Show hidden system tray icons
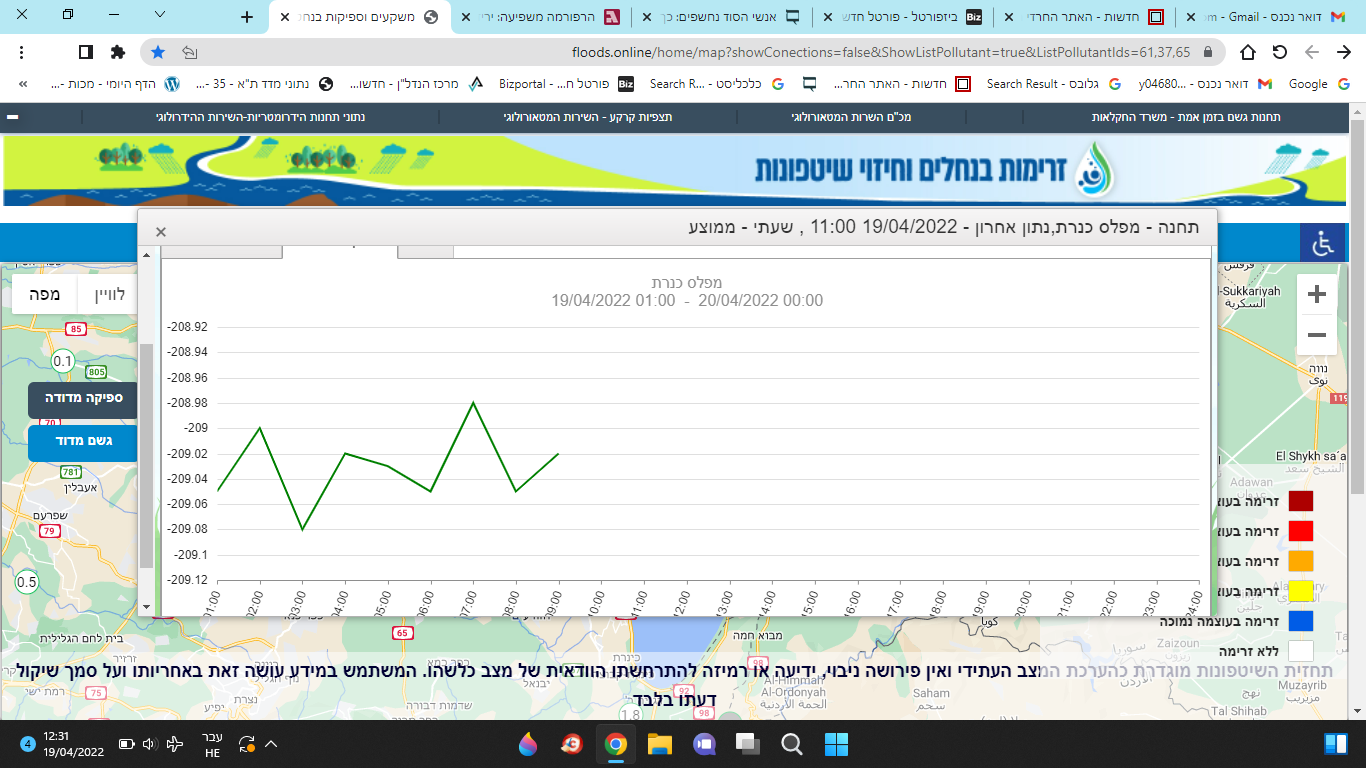 click(x=270, y=744)
